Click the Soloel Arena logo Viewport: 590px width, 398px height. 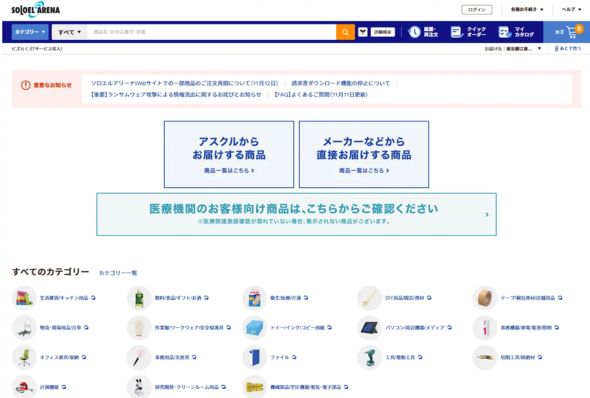(36, 10)
